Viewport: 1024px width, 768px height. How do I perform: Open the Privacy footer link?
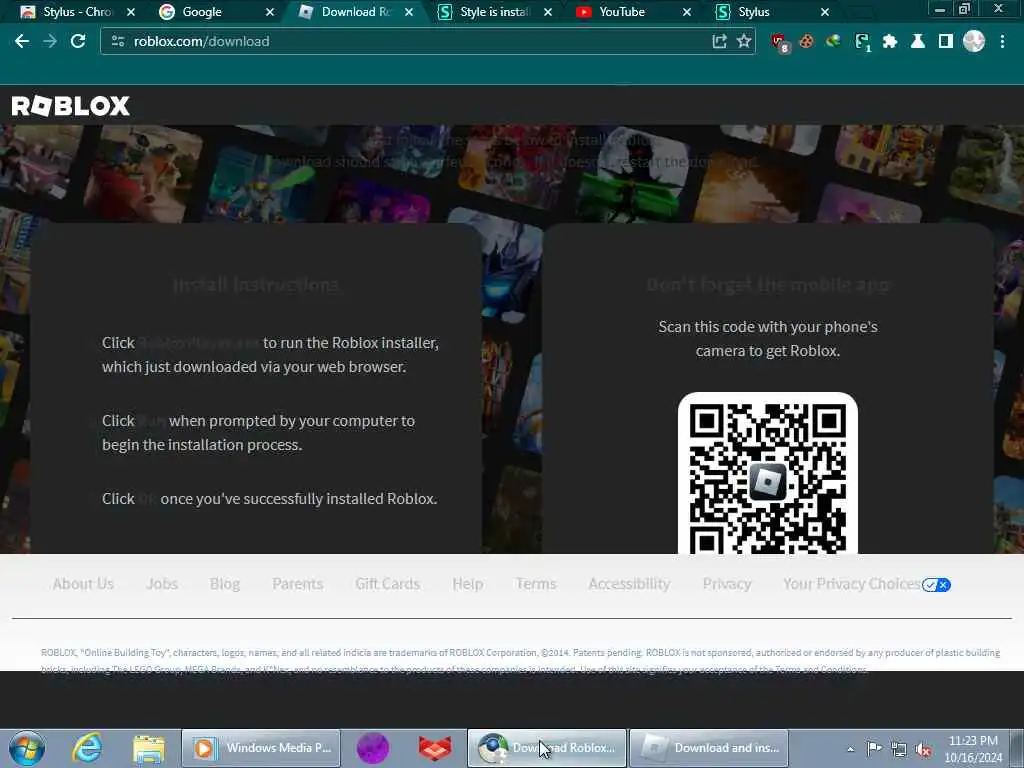(x=727, y=584)
